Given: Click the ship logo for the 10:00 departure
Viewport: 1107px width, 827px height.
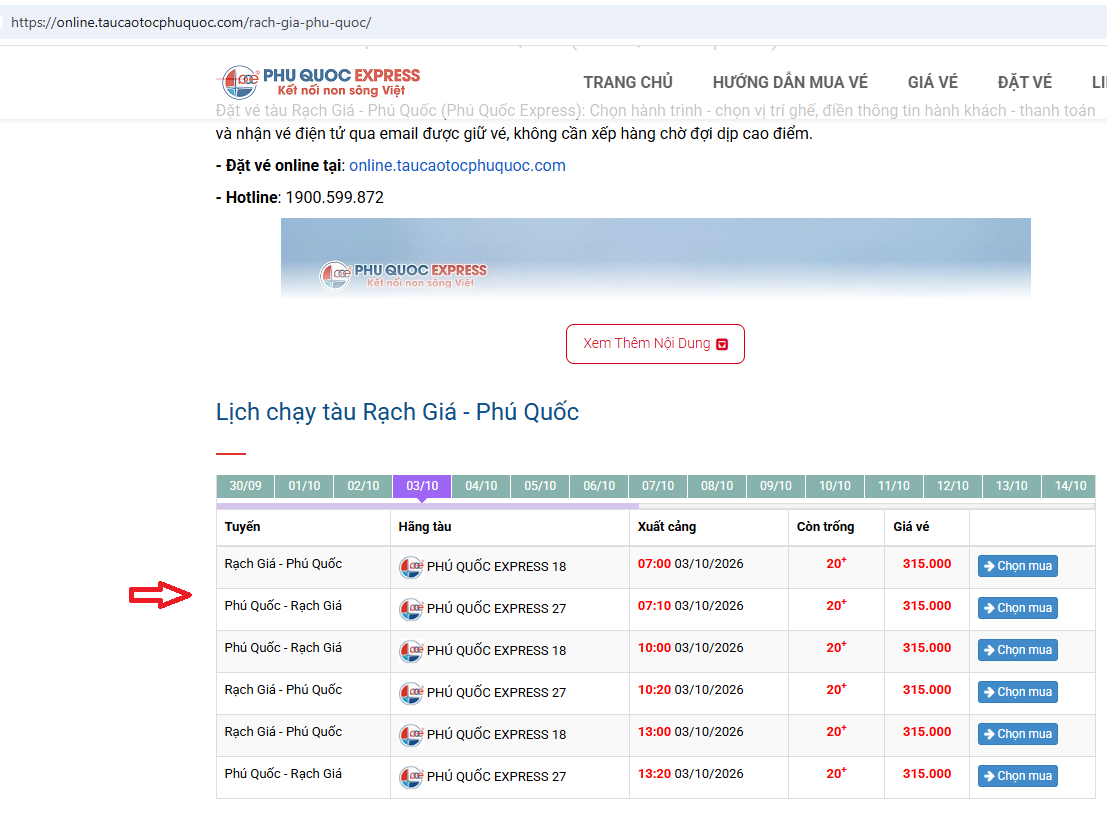Looking at the screenshot, I should 411,650.
